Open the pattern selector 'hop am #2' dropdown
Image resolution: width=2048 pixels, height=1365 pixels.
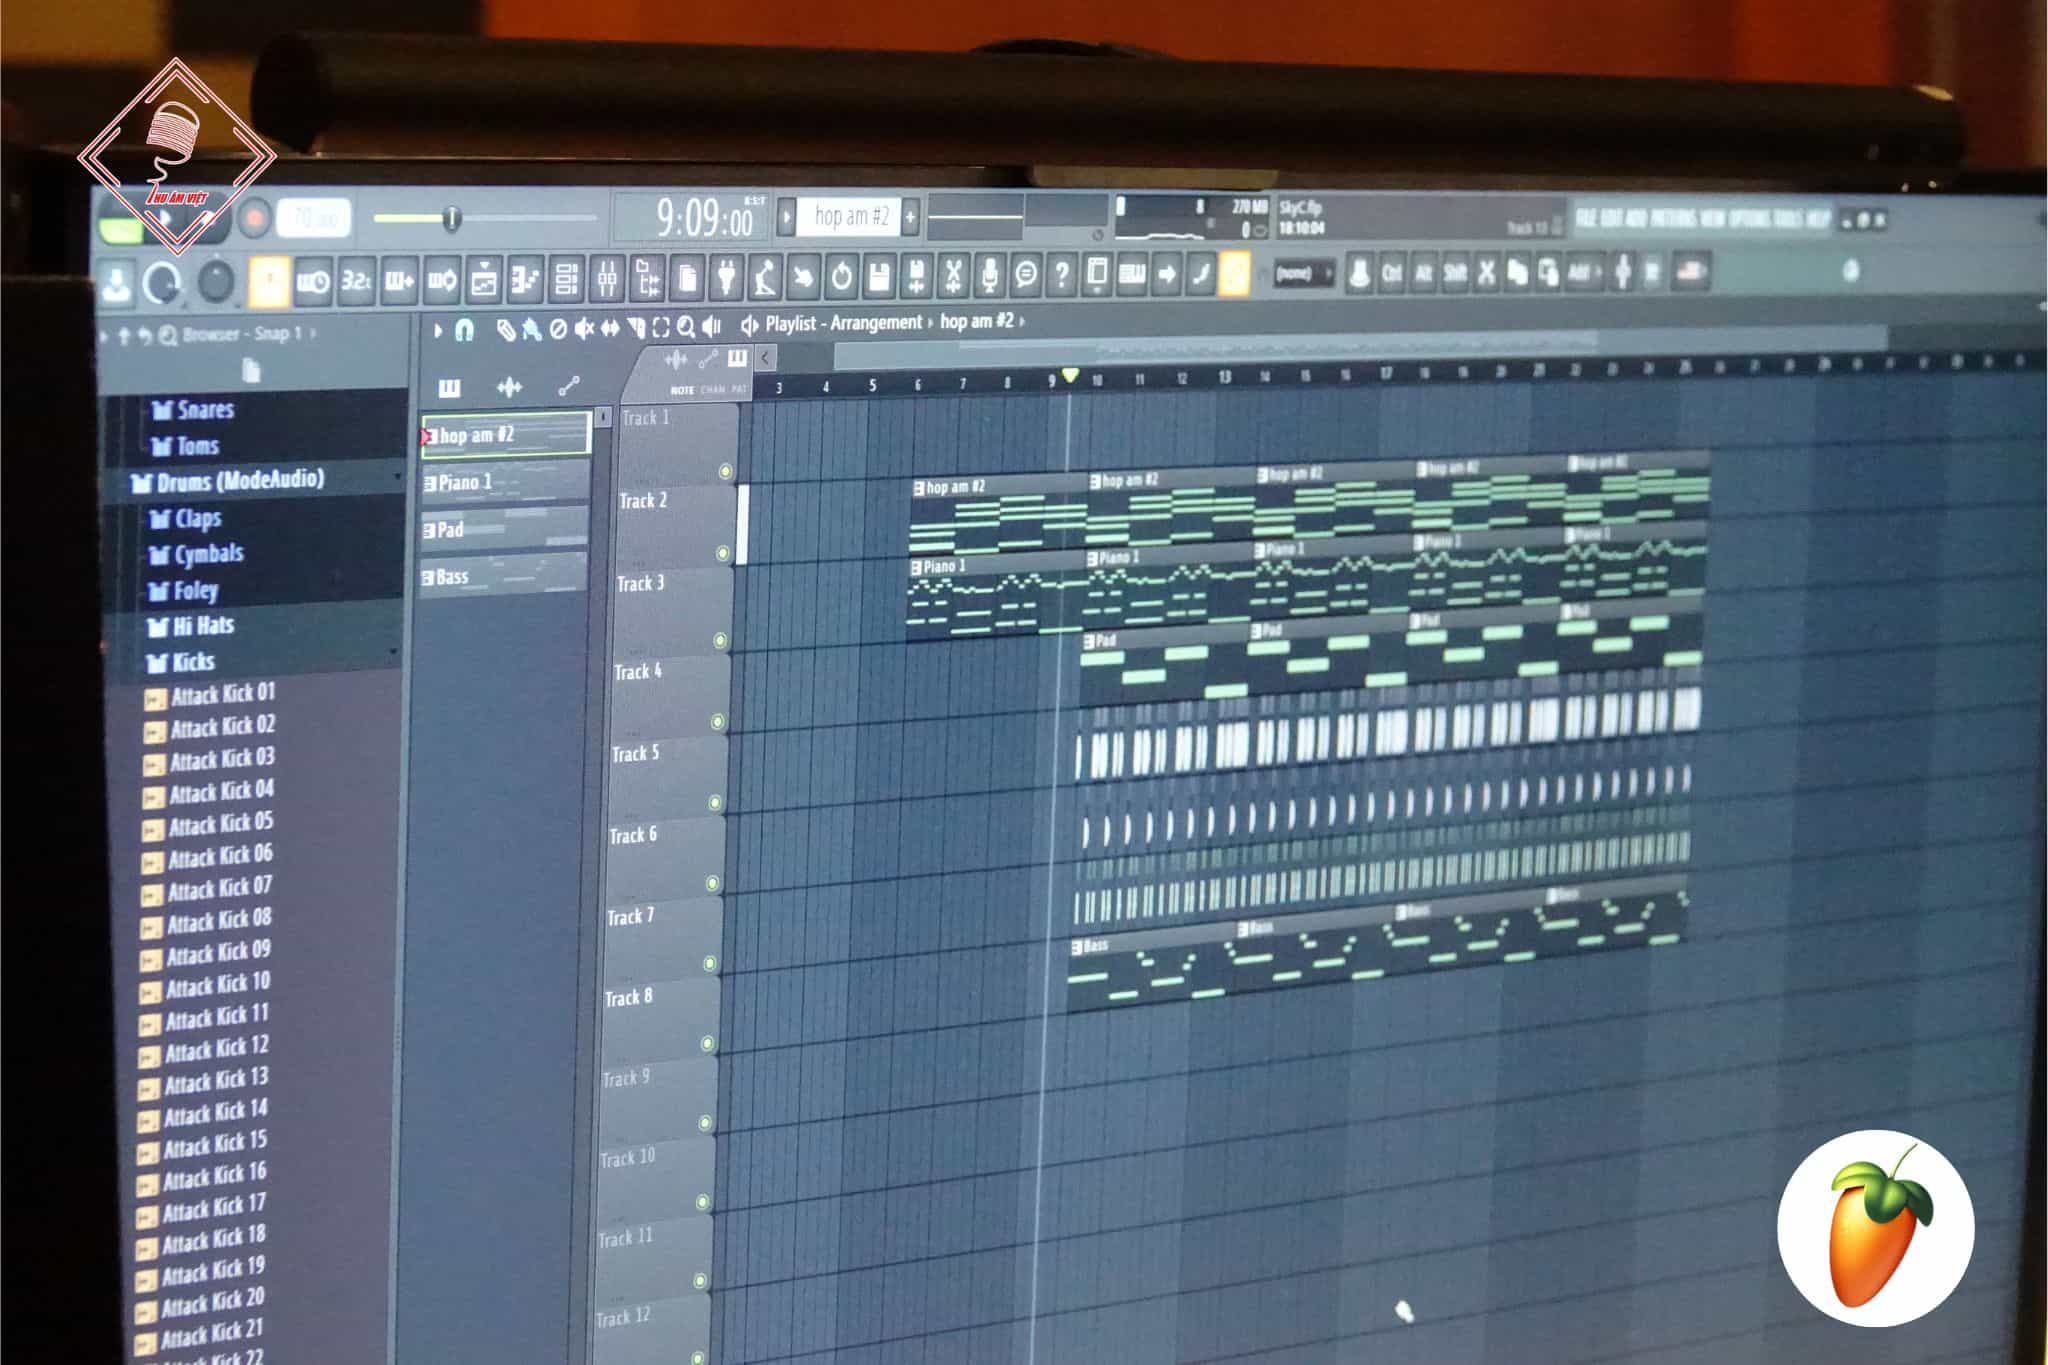pos(850,216)
